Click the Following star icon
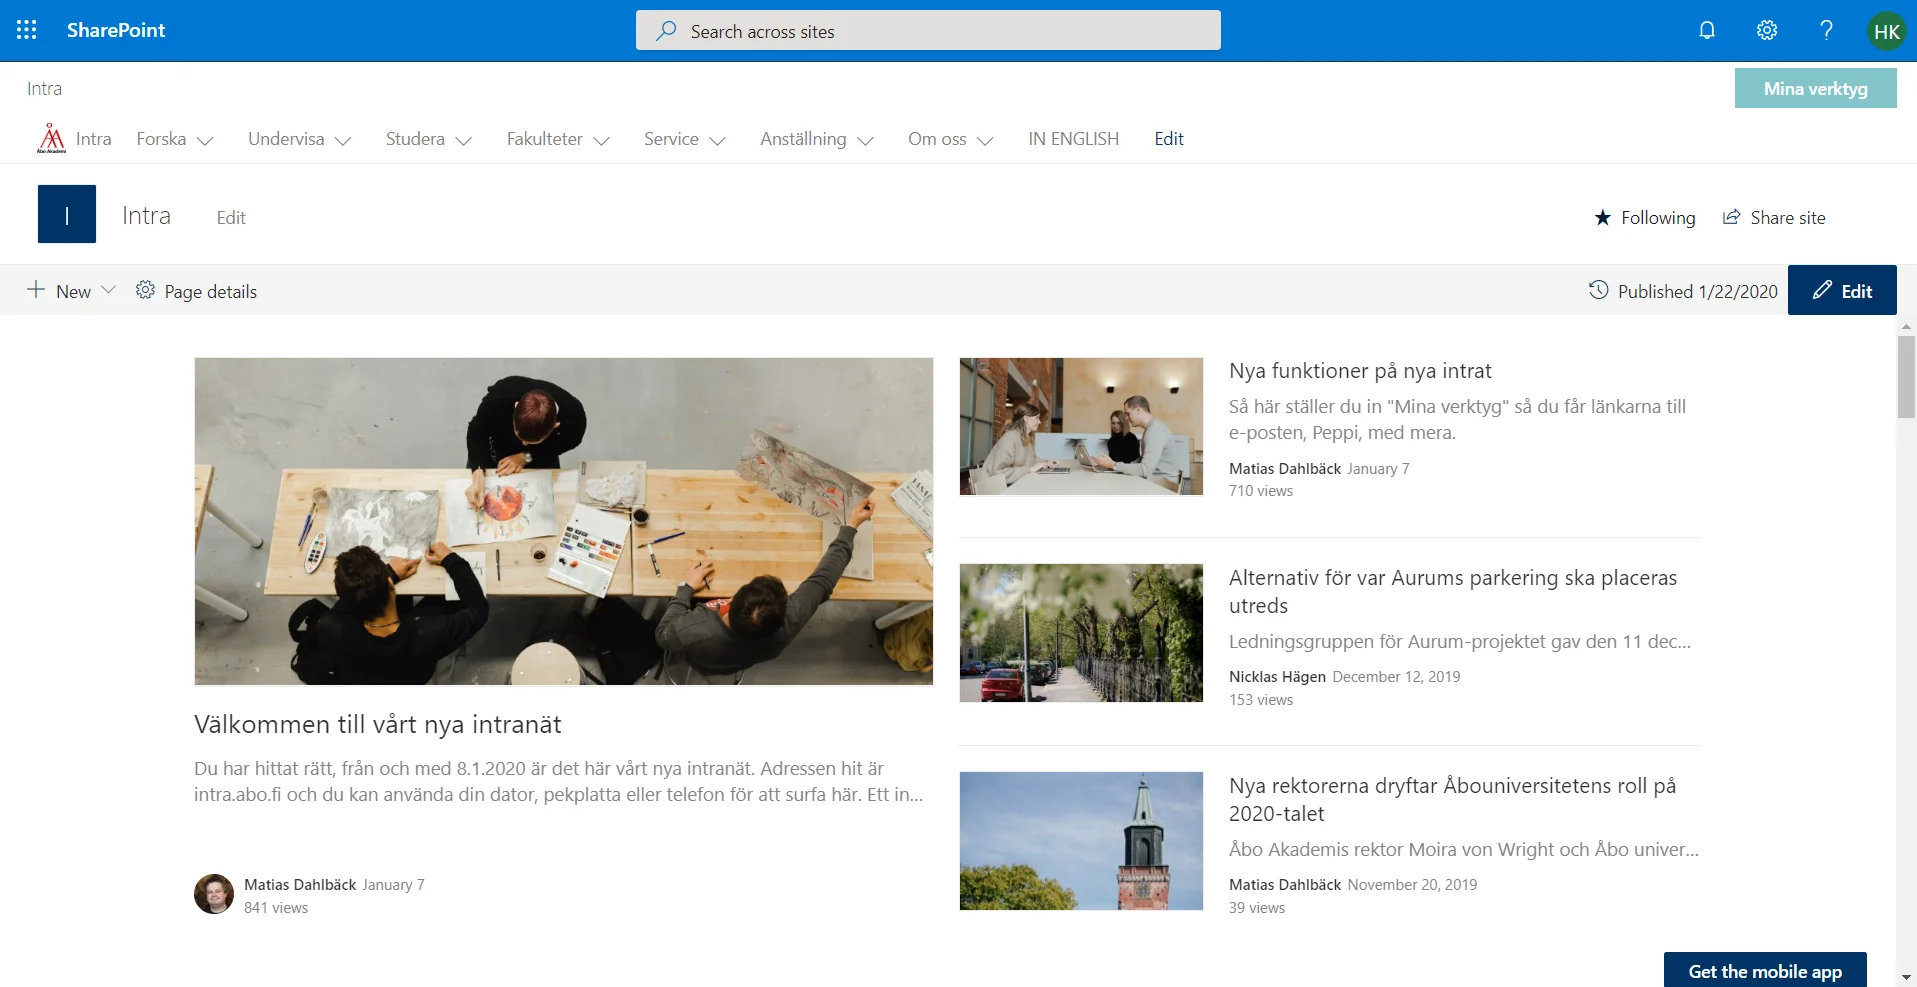1917x987 pixels. pyautogui.click(x=1602, y=217)
